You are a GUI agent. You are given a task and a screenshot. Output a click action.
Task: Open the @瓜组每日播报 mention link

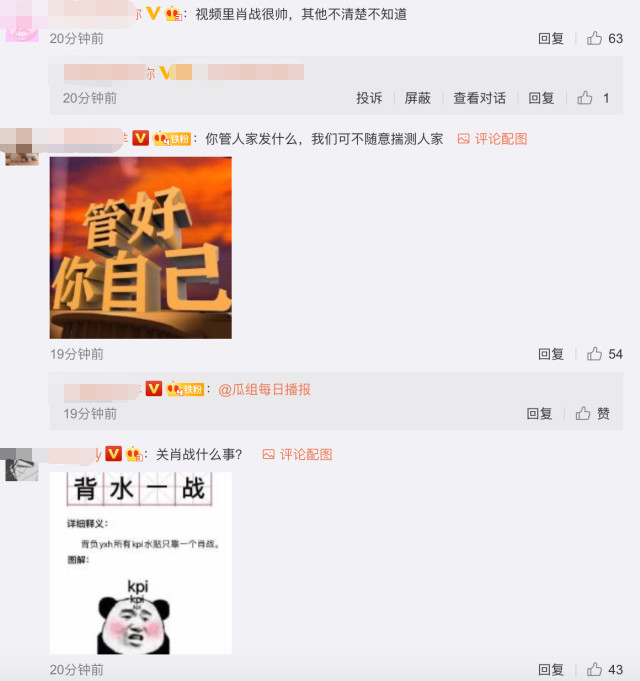(x=264, y=390)
